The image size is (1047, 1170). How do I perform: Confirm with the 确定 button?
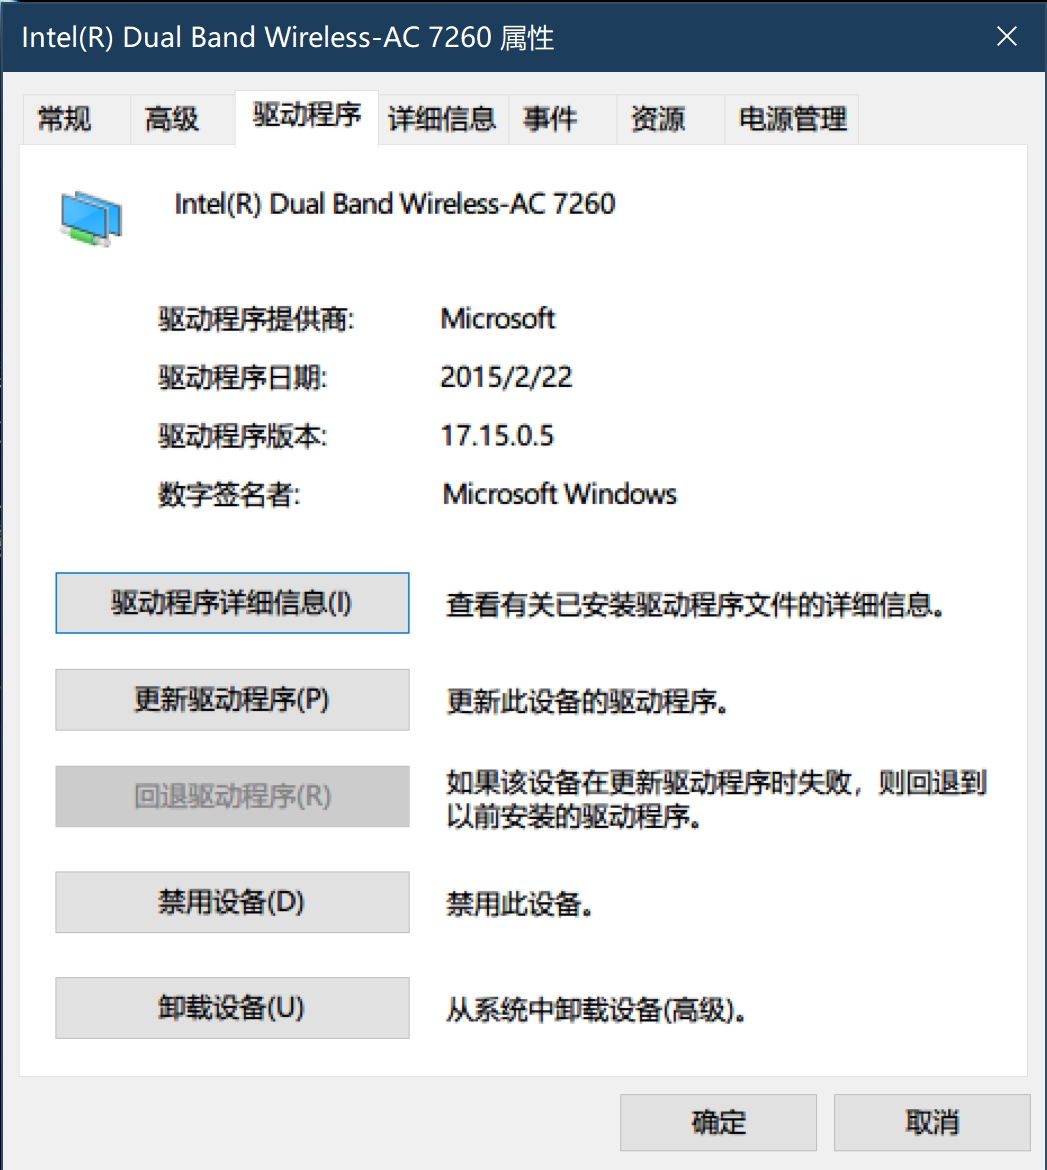[x=718, y=1122]
